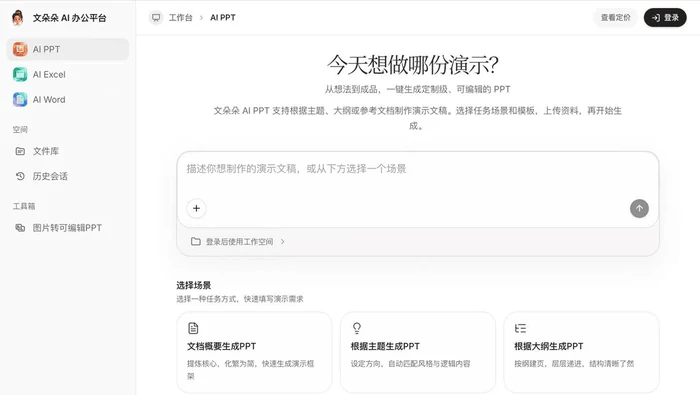Click AI PPT breadcrumb label
The width and height of the screenshot is (700, 395).
[223, 17]
